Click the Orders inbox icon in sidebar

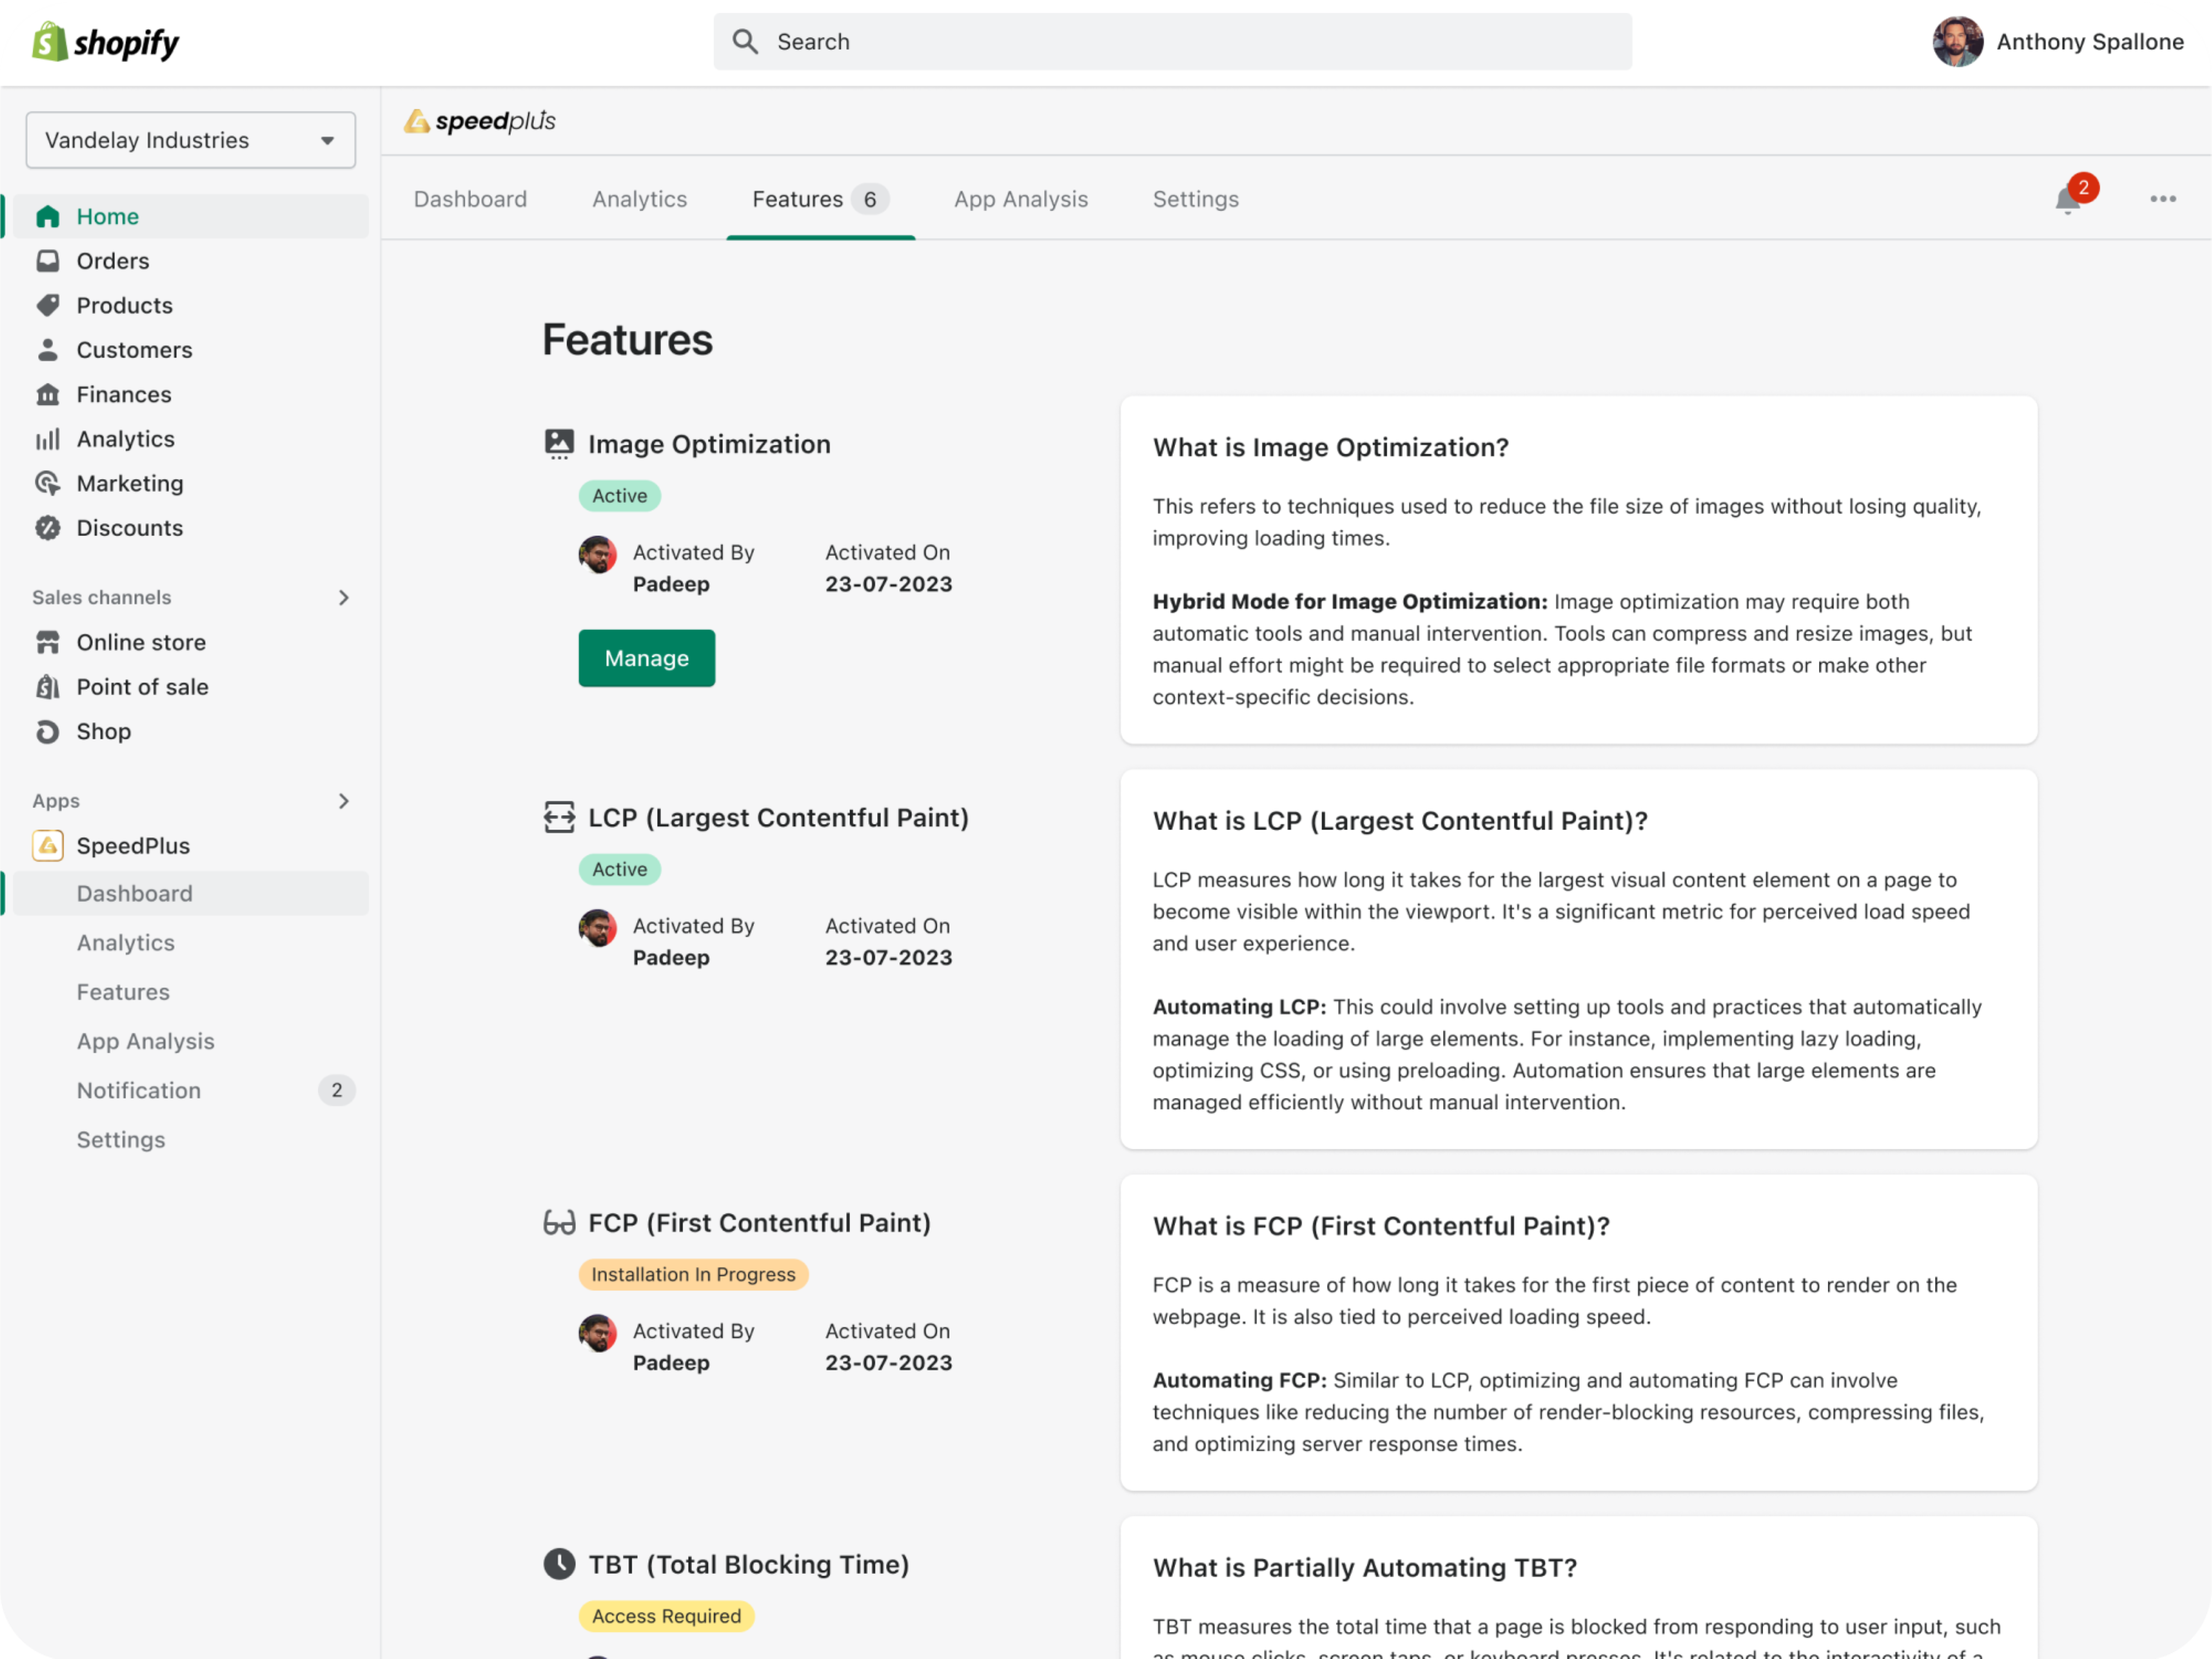coord(47,261)
